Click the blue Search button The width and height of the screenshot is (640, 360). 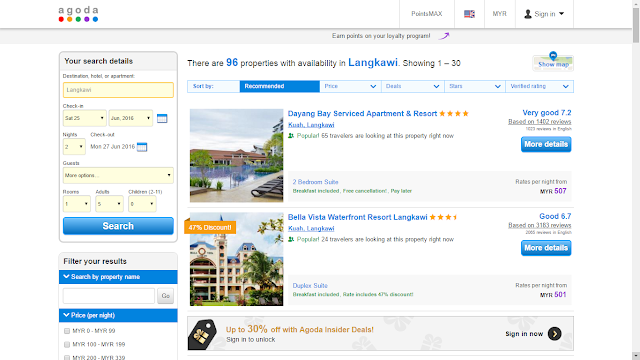[x=118, y=226]
